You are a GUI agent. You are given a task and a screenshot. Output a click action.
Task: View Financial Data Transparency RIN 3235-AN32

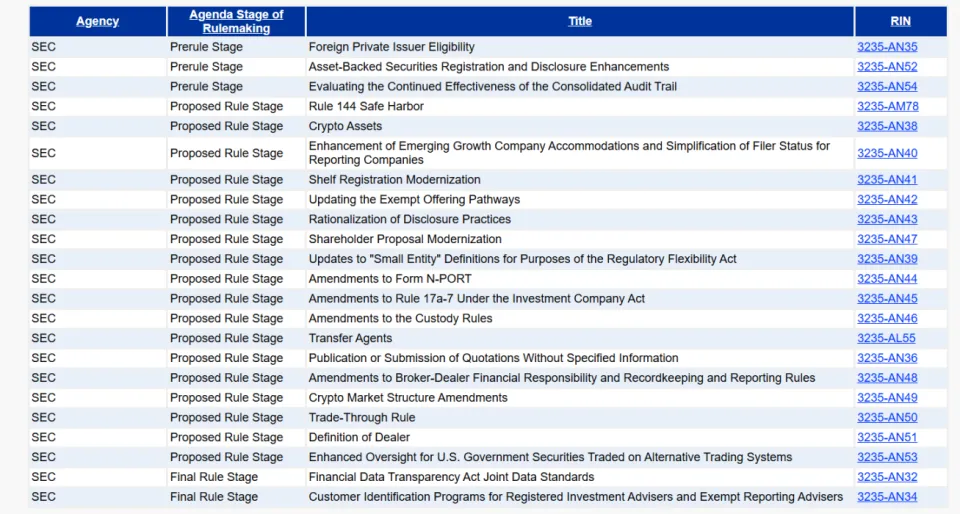887,477
